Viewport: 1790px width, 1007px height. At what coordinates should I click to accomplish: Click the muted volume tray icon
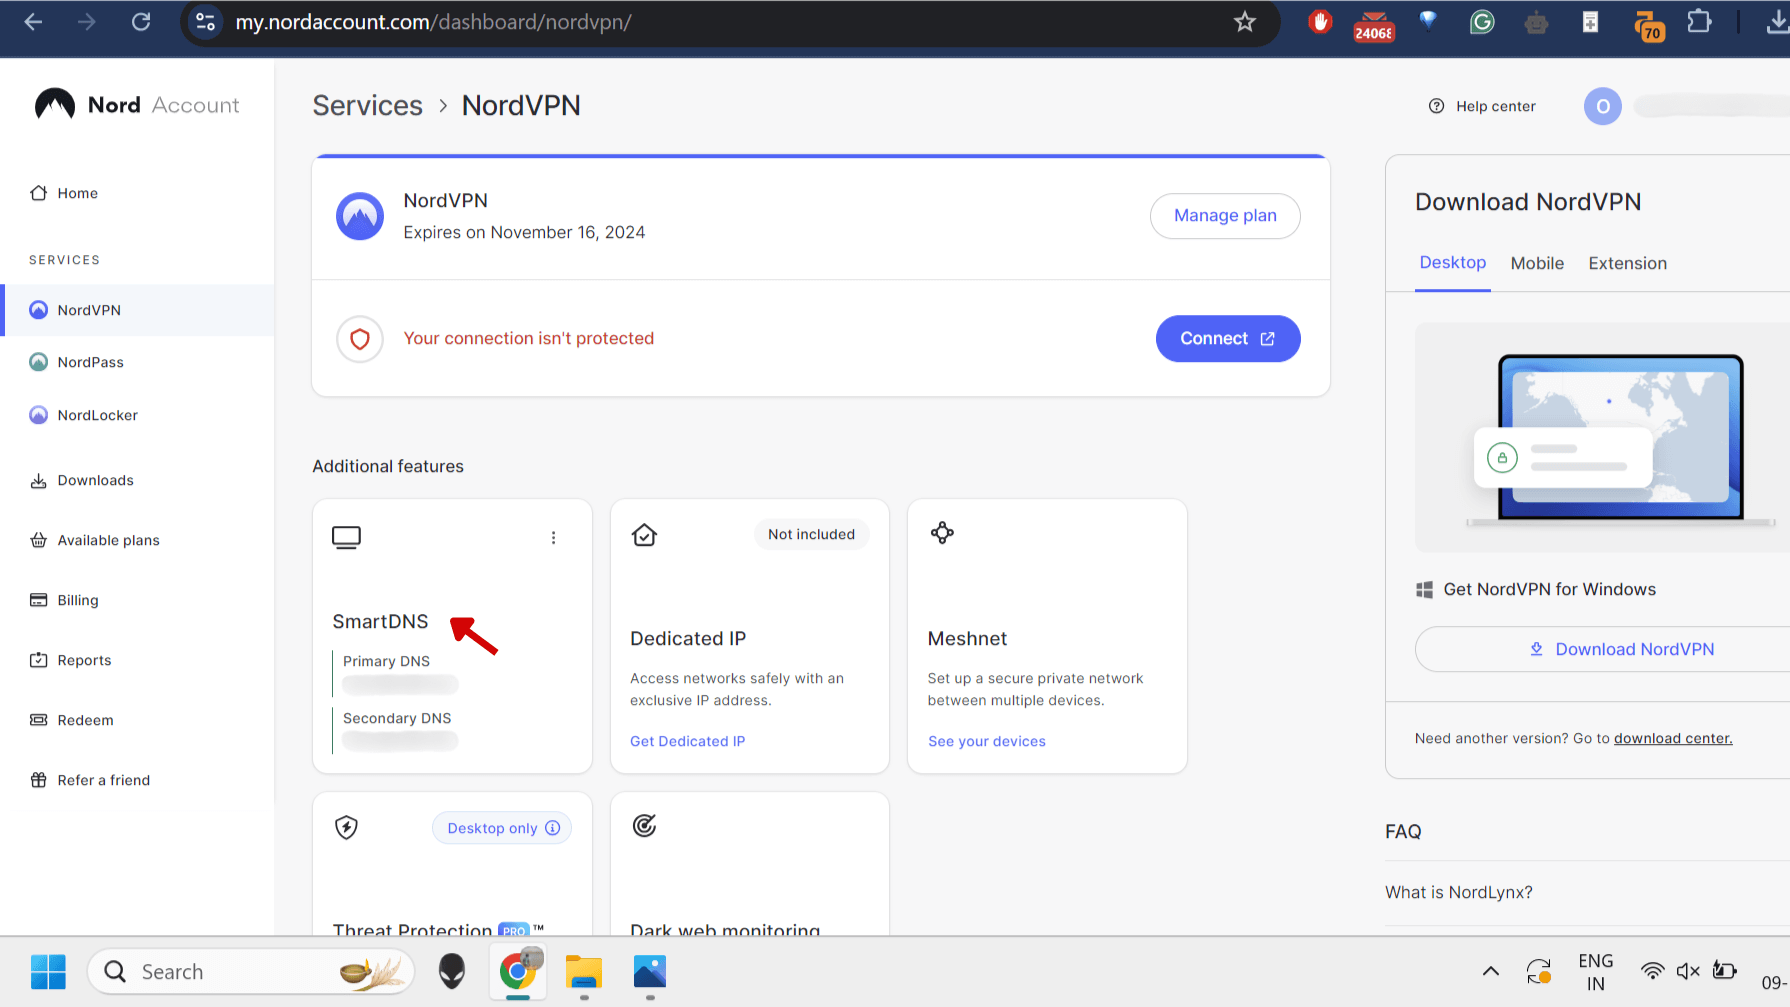pyautogui.click(x=1688, y=971)
